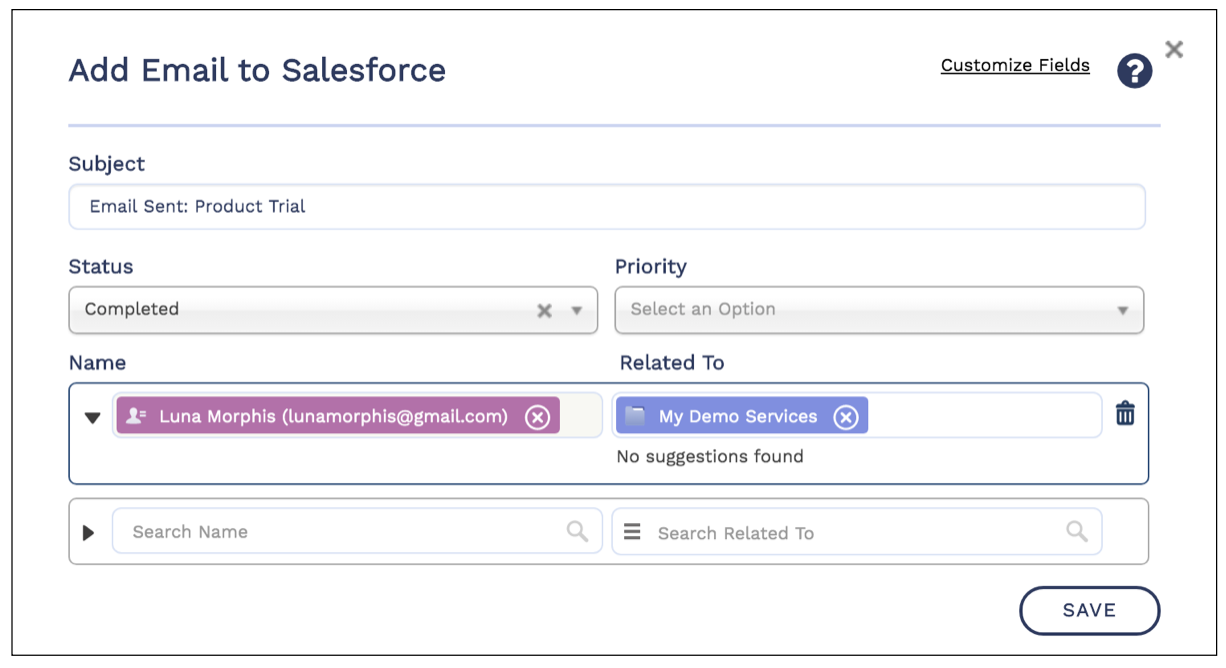Expand the empty search row triangle

88,533
